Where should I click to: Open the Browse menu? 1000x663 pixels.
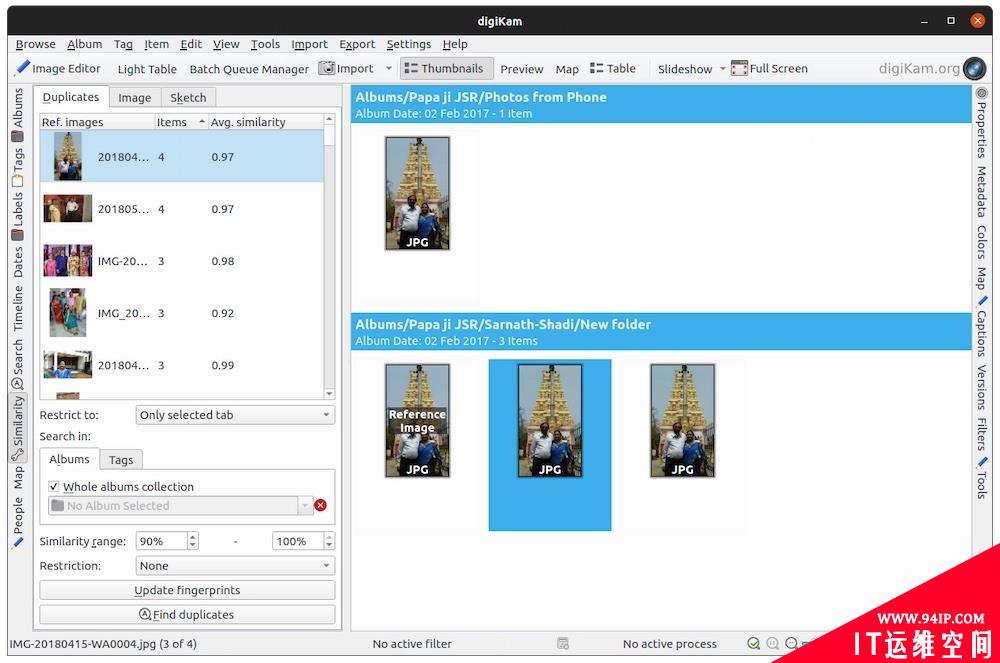(36, 44)
